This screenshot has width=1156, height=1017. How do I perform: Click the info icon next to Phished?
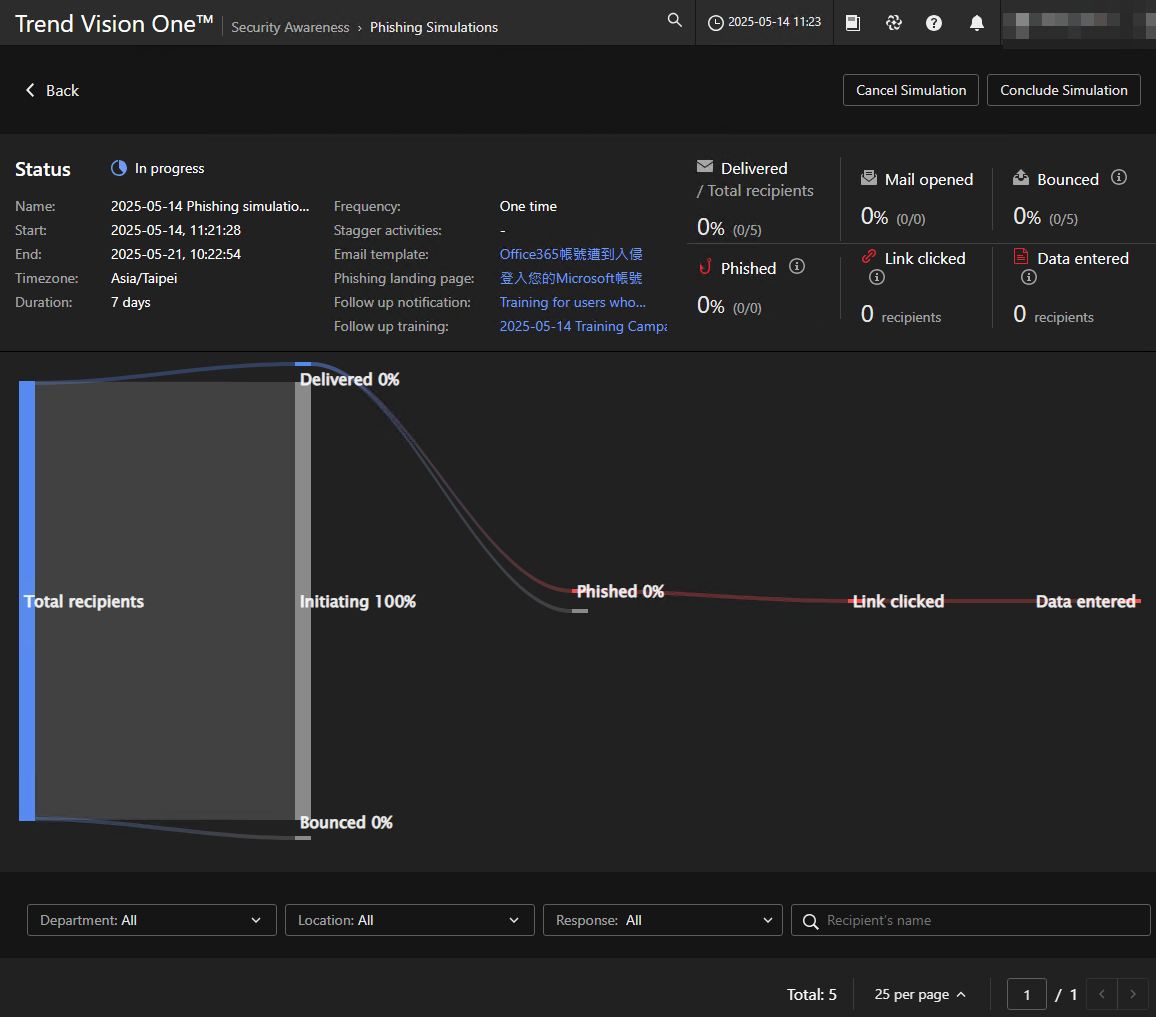click(x=797, y=267)
